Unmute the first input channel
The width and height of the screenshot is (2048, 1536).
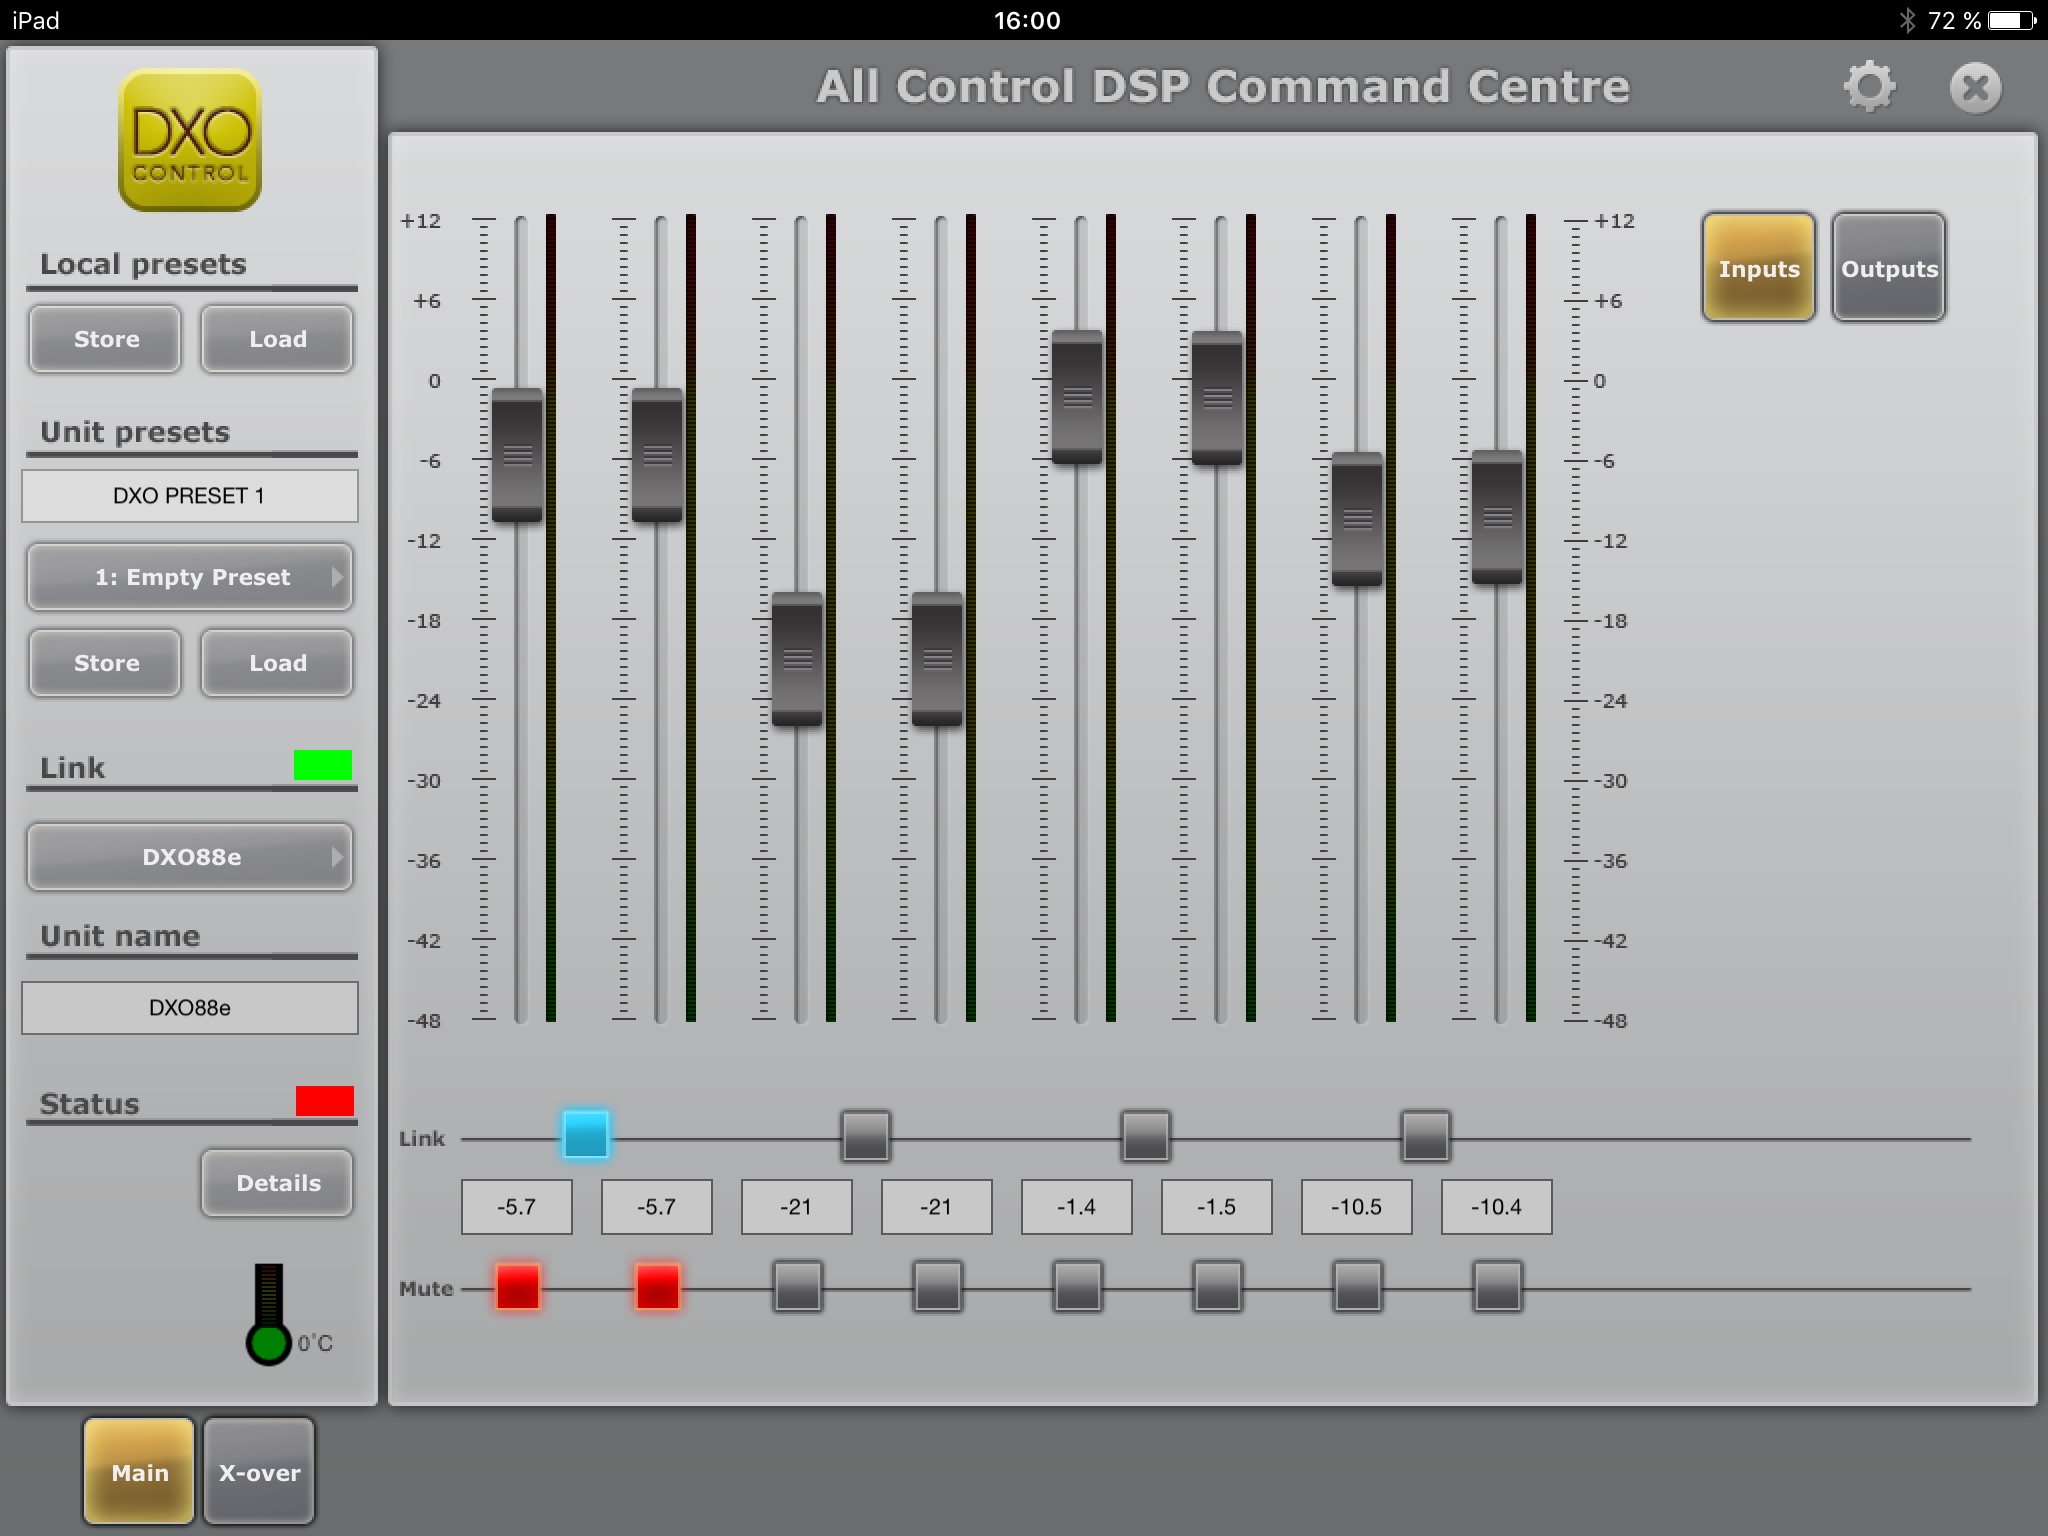coord(518,1286)
